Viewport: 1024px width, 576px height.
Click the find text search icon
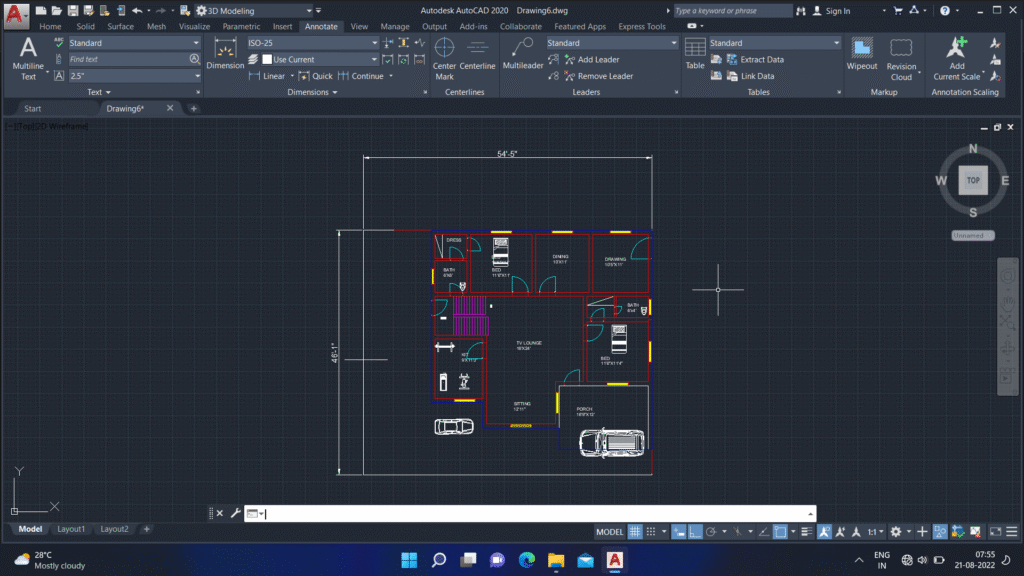[x=194, y=59]
